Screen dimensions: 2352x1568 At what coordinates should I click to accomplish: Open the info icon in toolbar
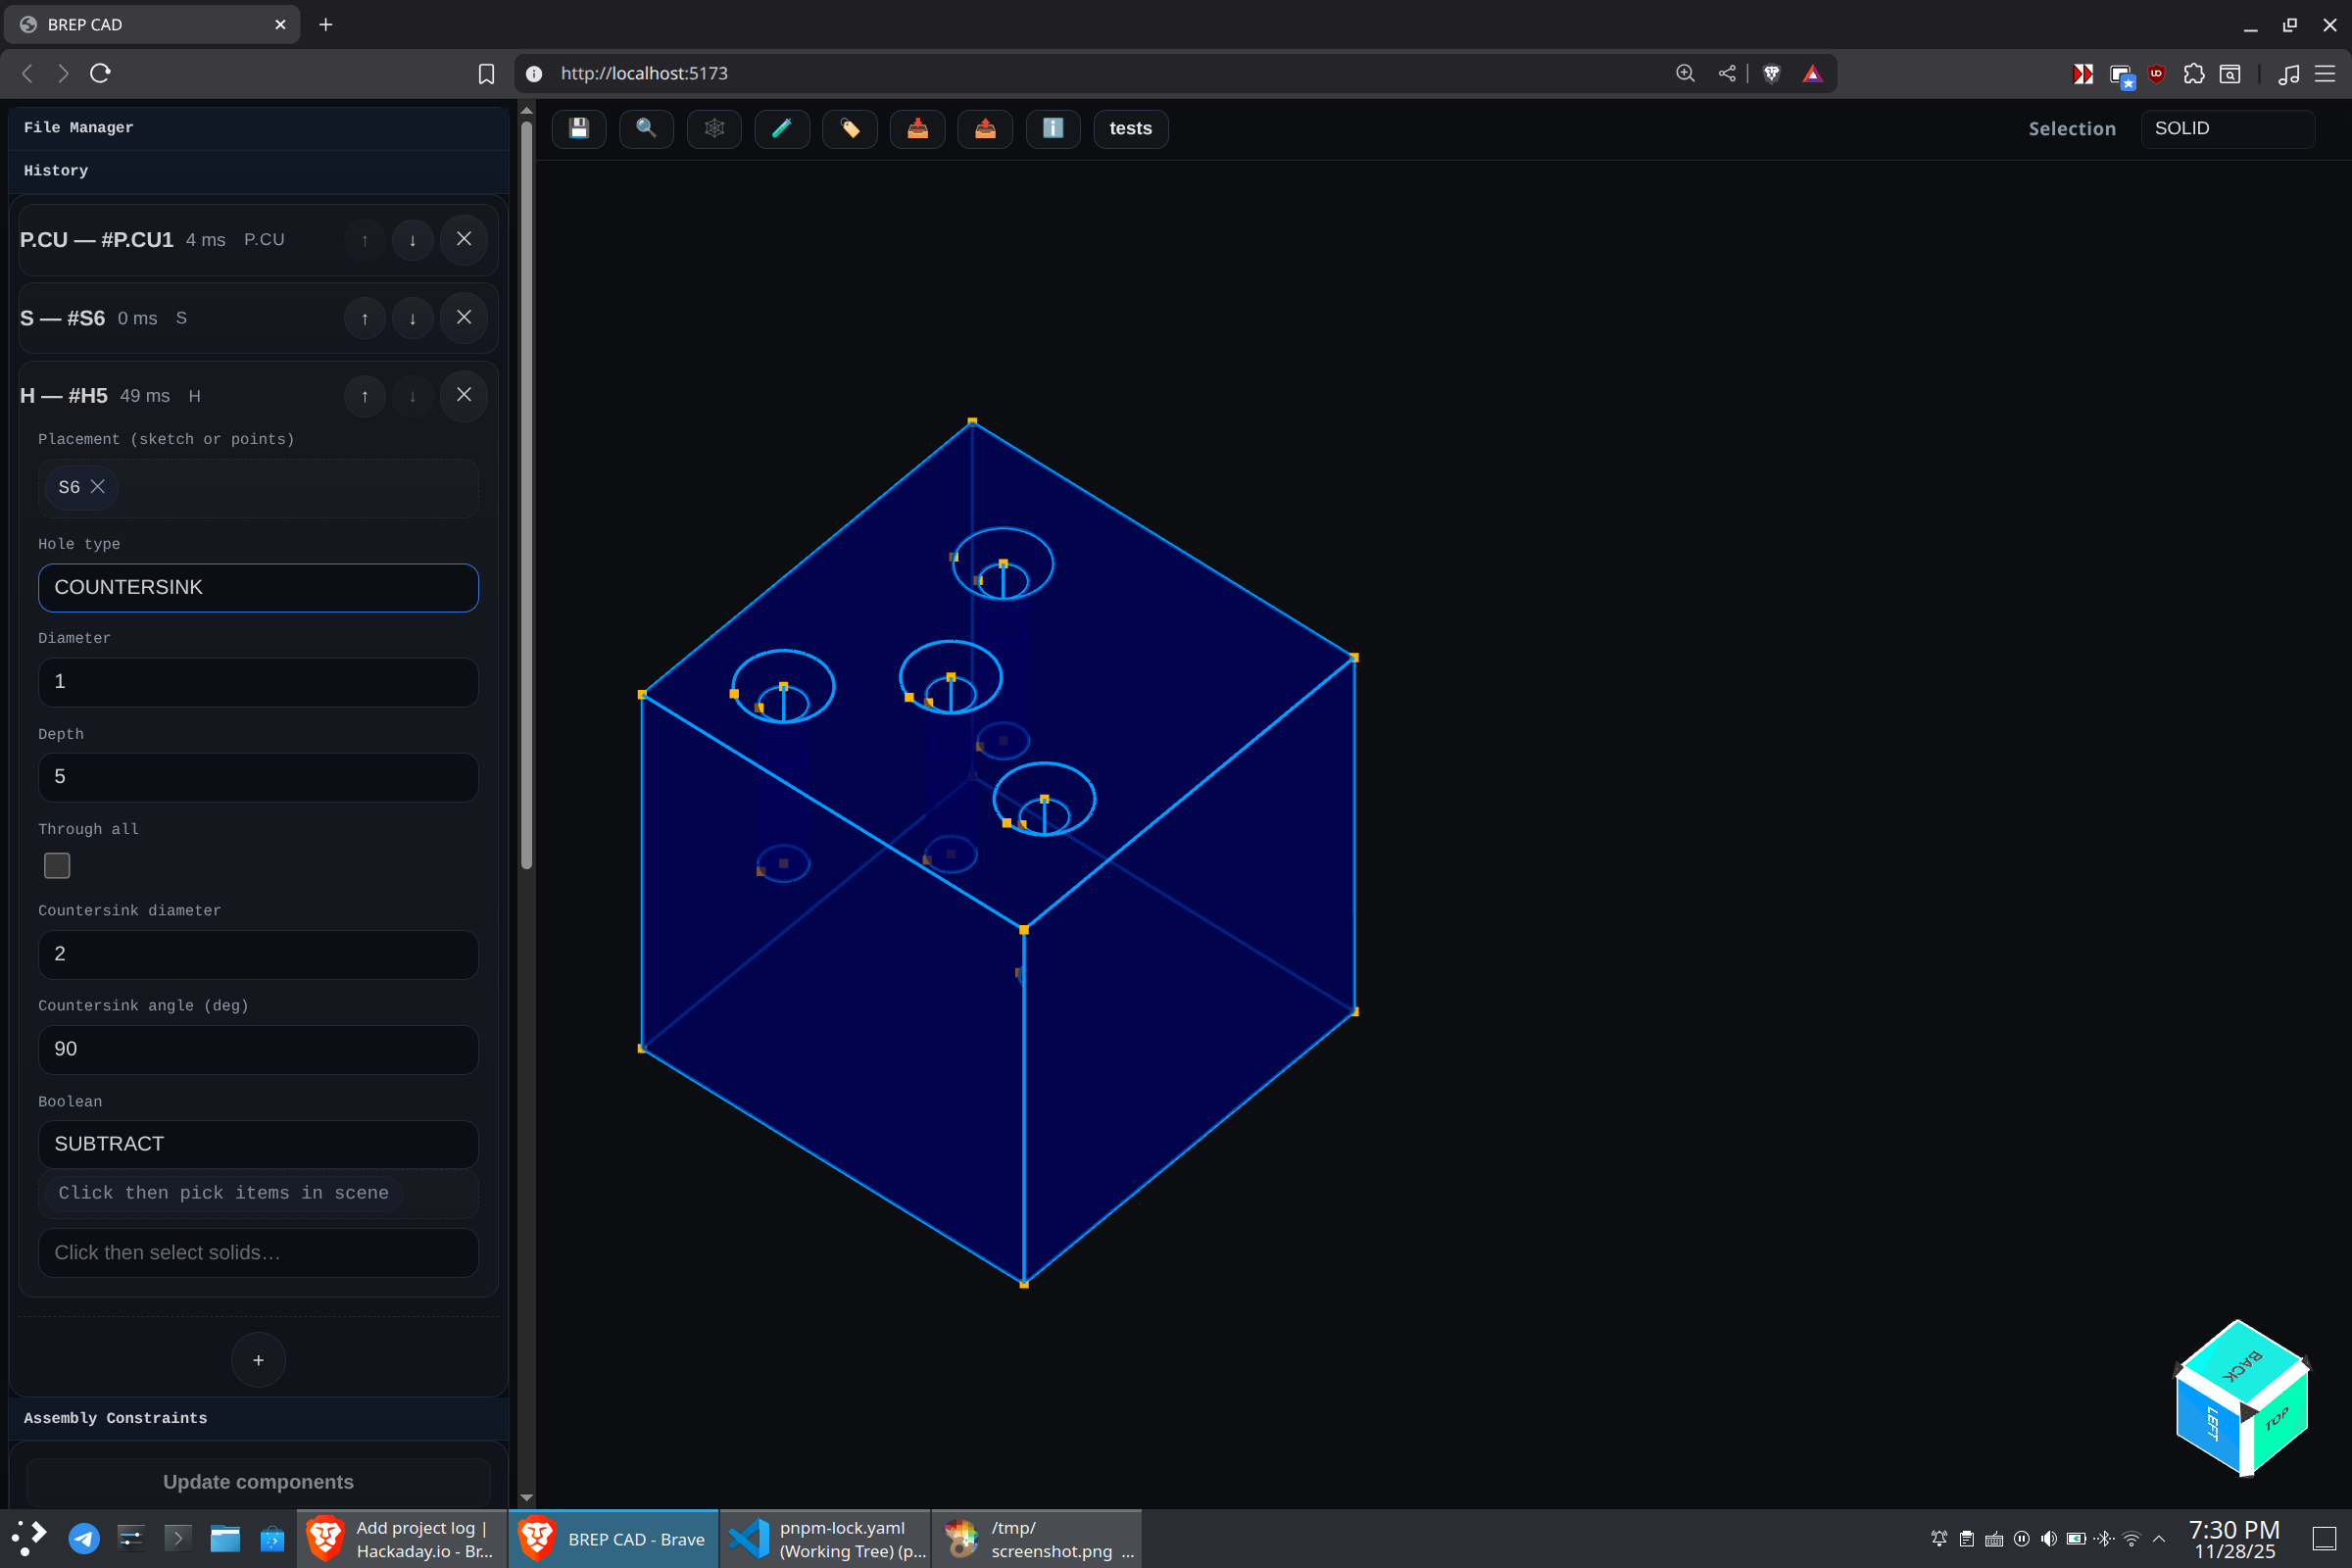[1052, 128]
